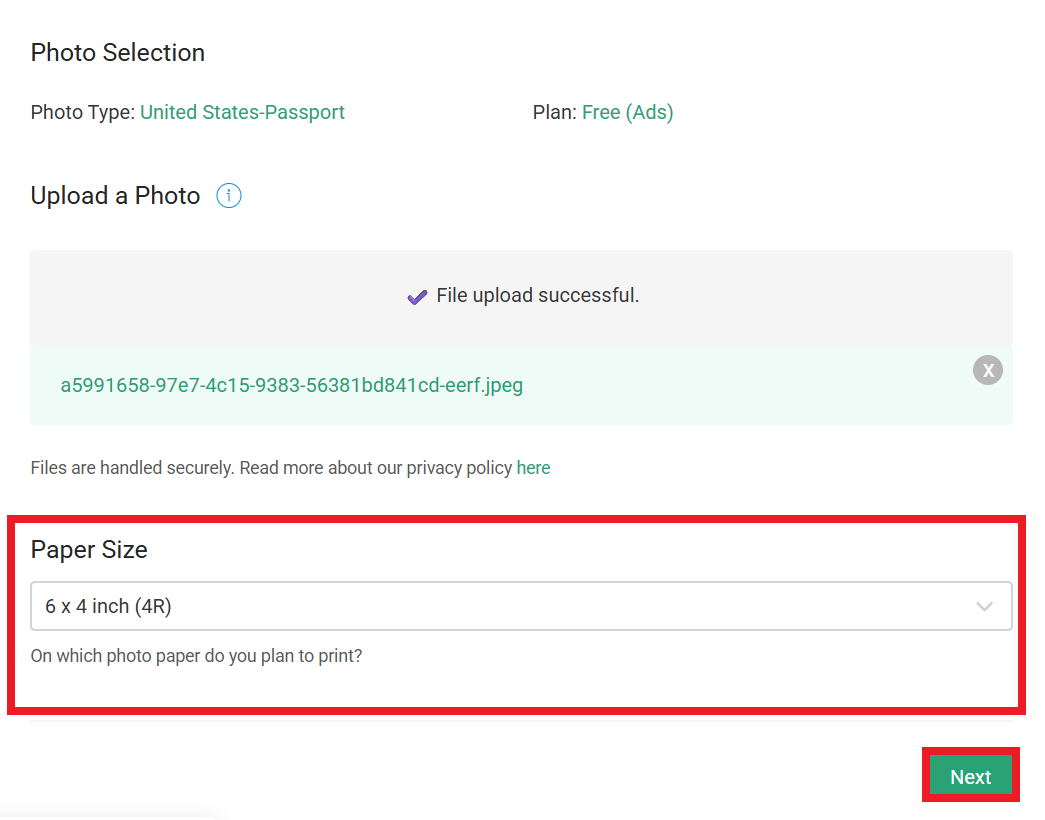Click the info icon beside Upload a Photo

[x=229, y=196]
